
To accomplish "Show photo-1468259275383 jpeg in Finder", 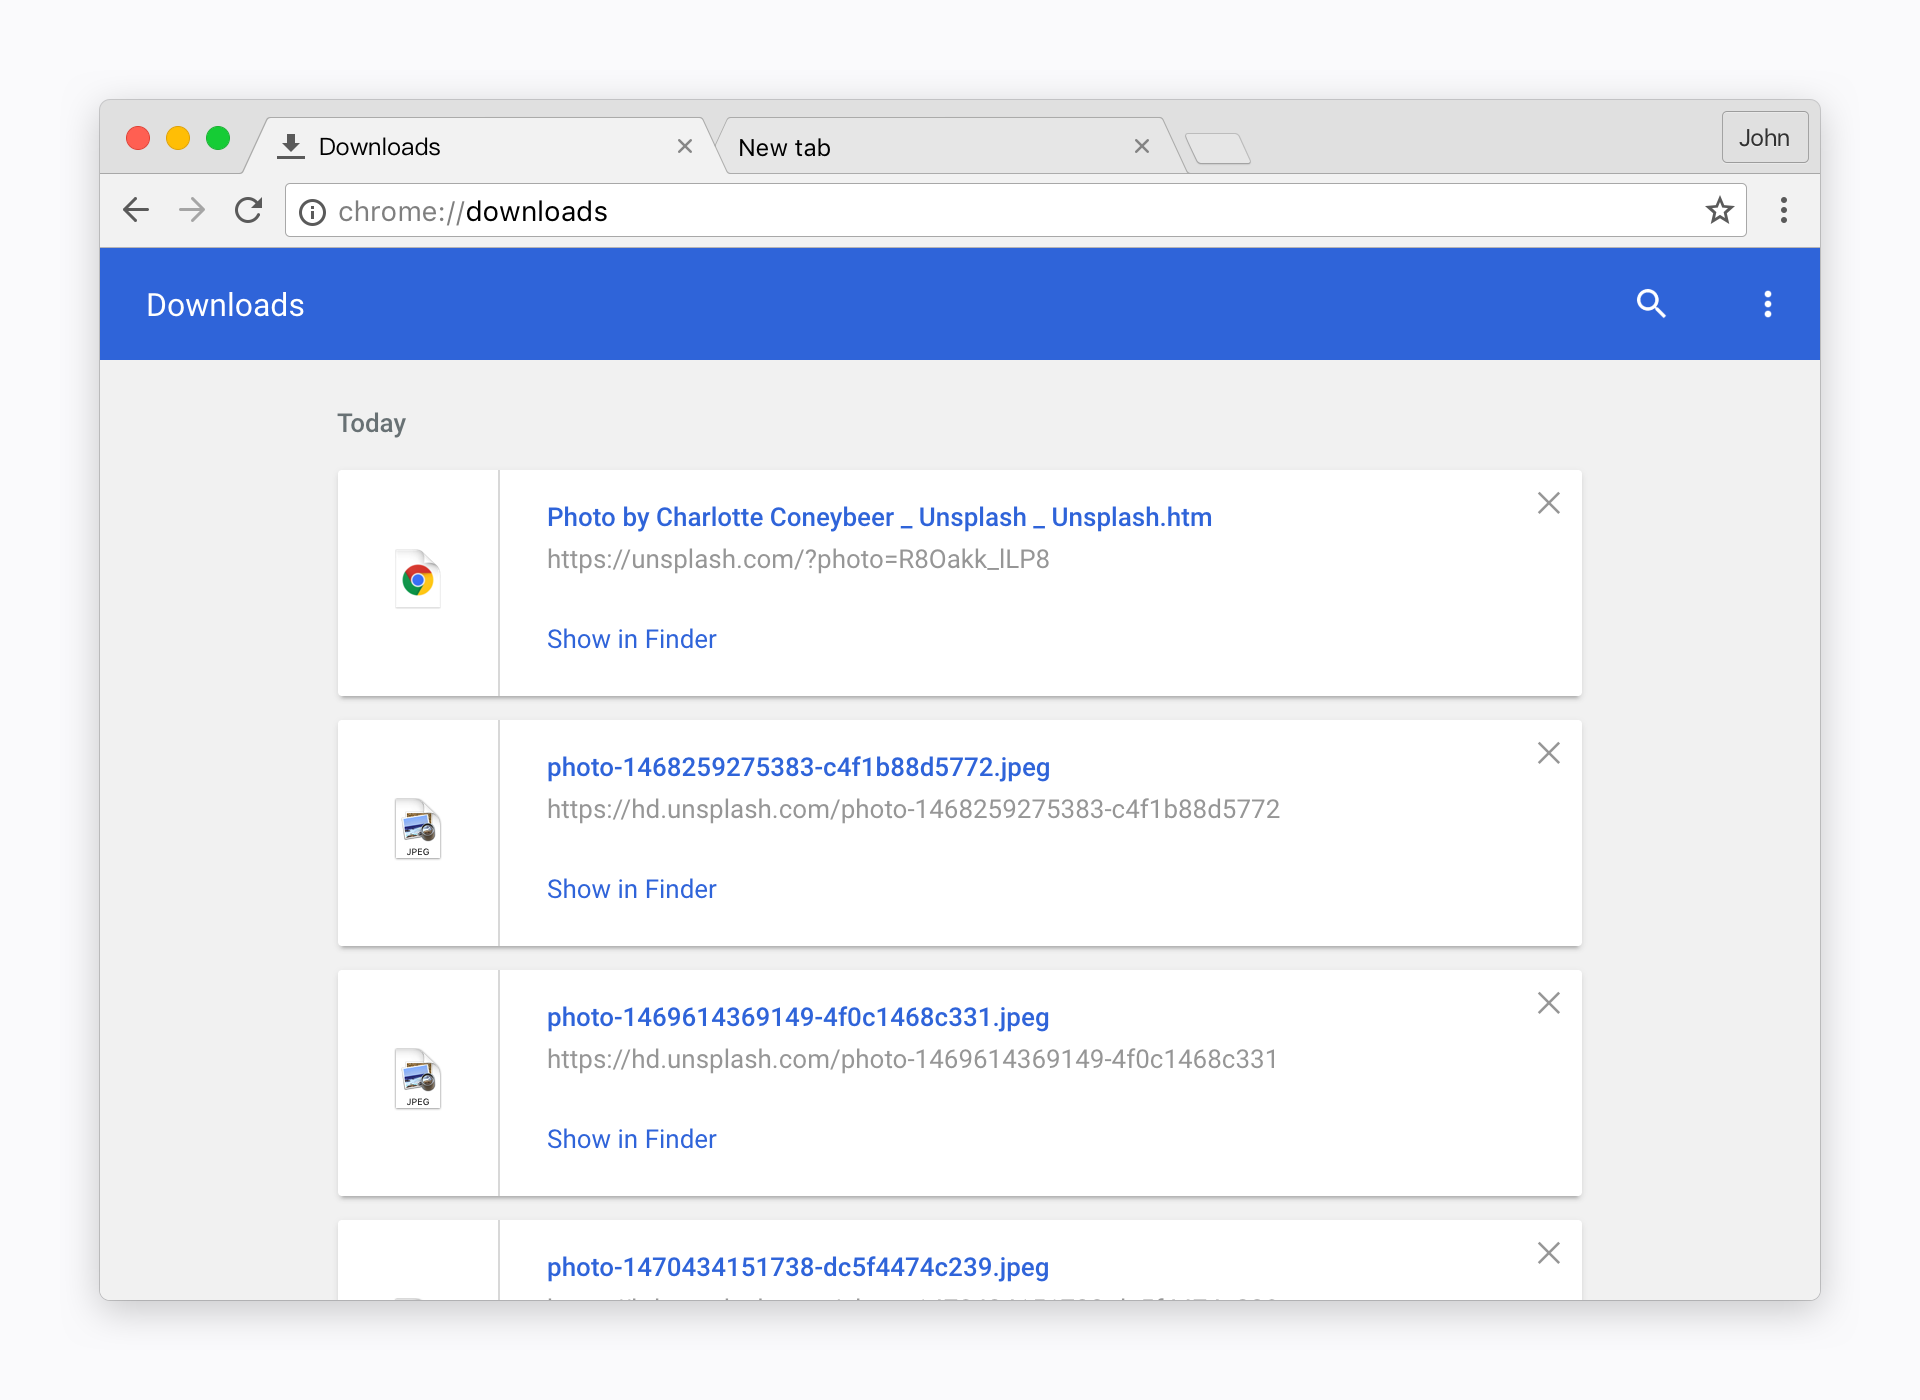I will [631, 889].
